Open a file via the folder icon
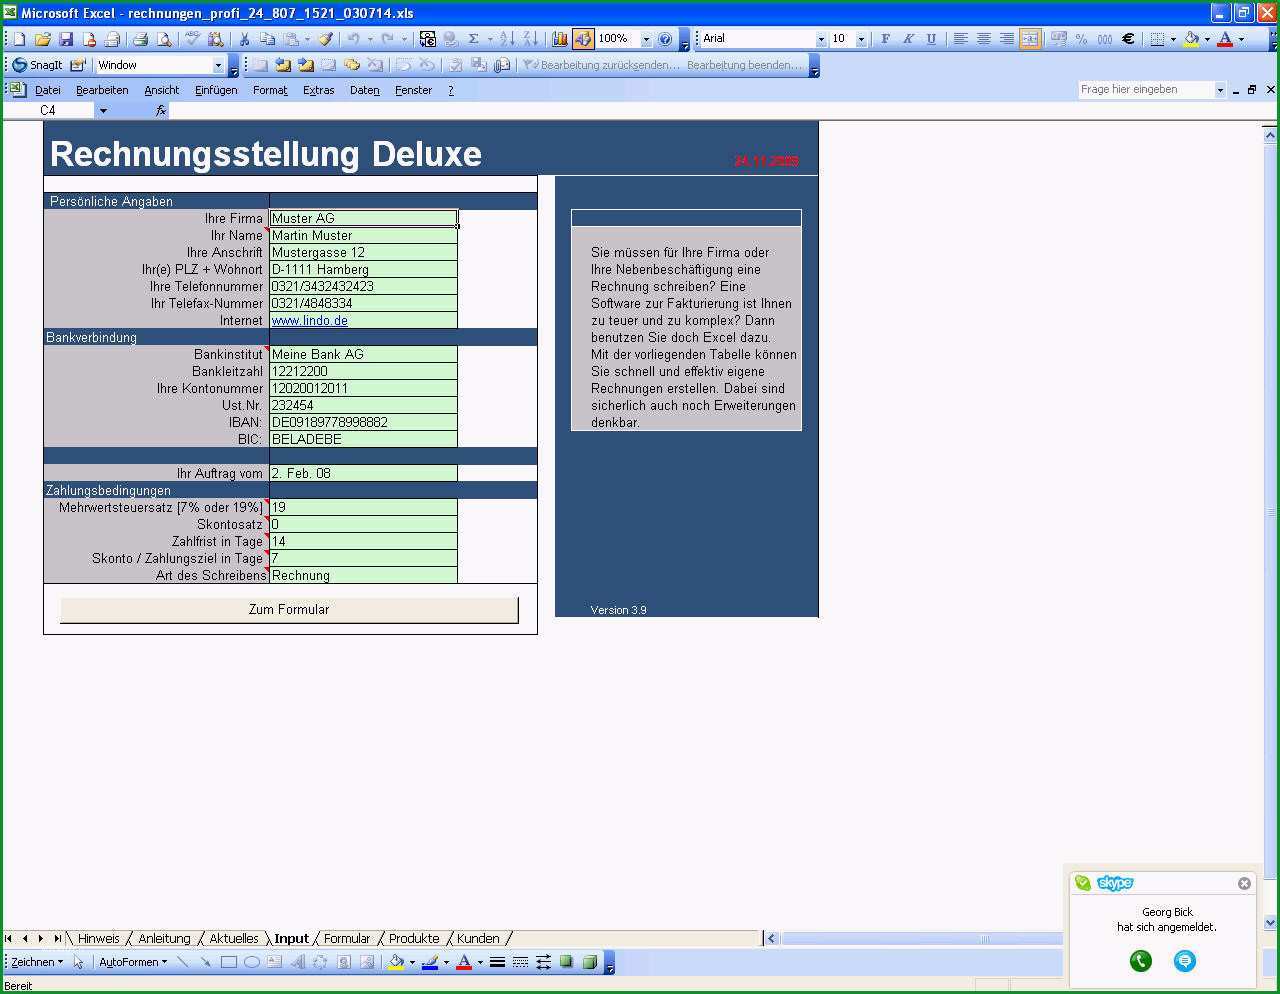This screenshot has height=994, width=1280. (42, 39)
